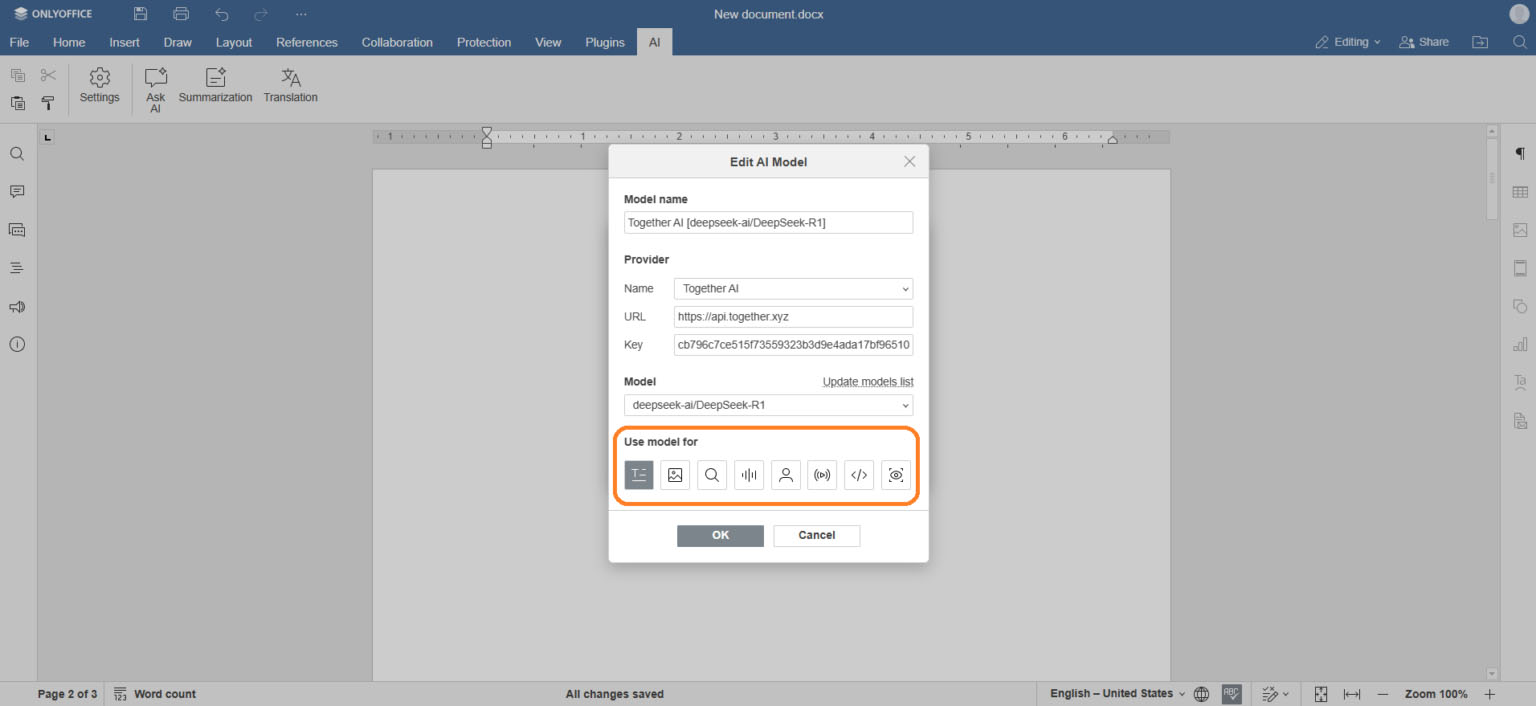Toggle spell checking in status bar

click(x=1231, y=694)
